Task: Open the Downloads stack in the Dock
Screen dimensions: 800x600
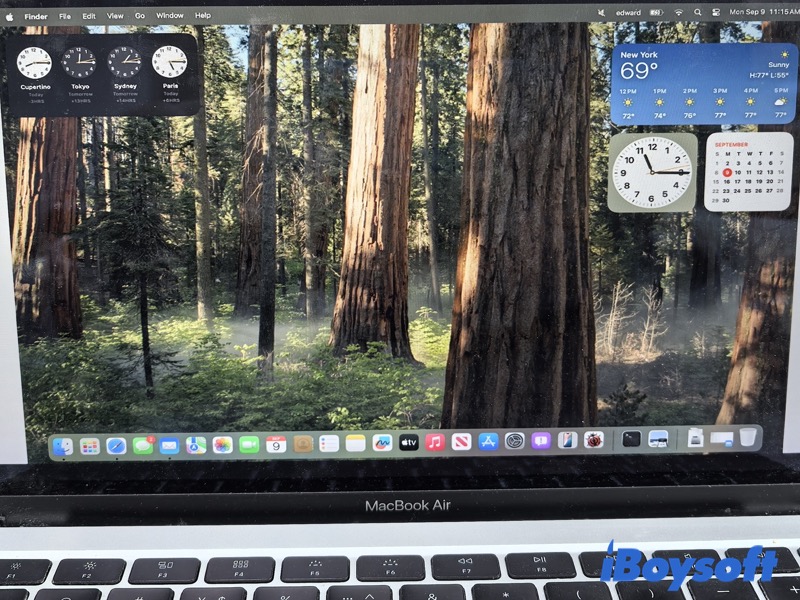Action: pyautogui.click(x=696, y=438)
